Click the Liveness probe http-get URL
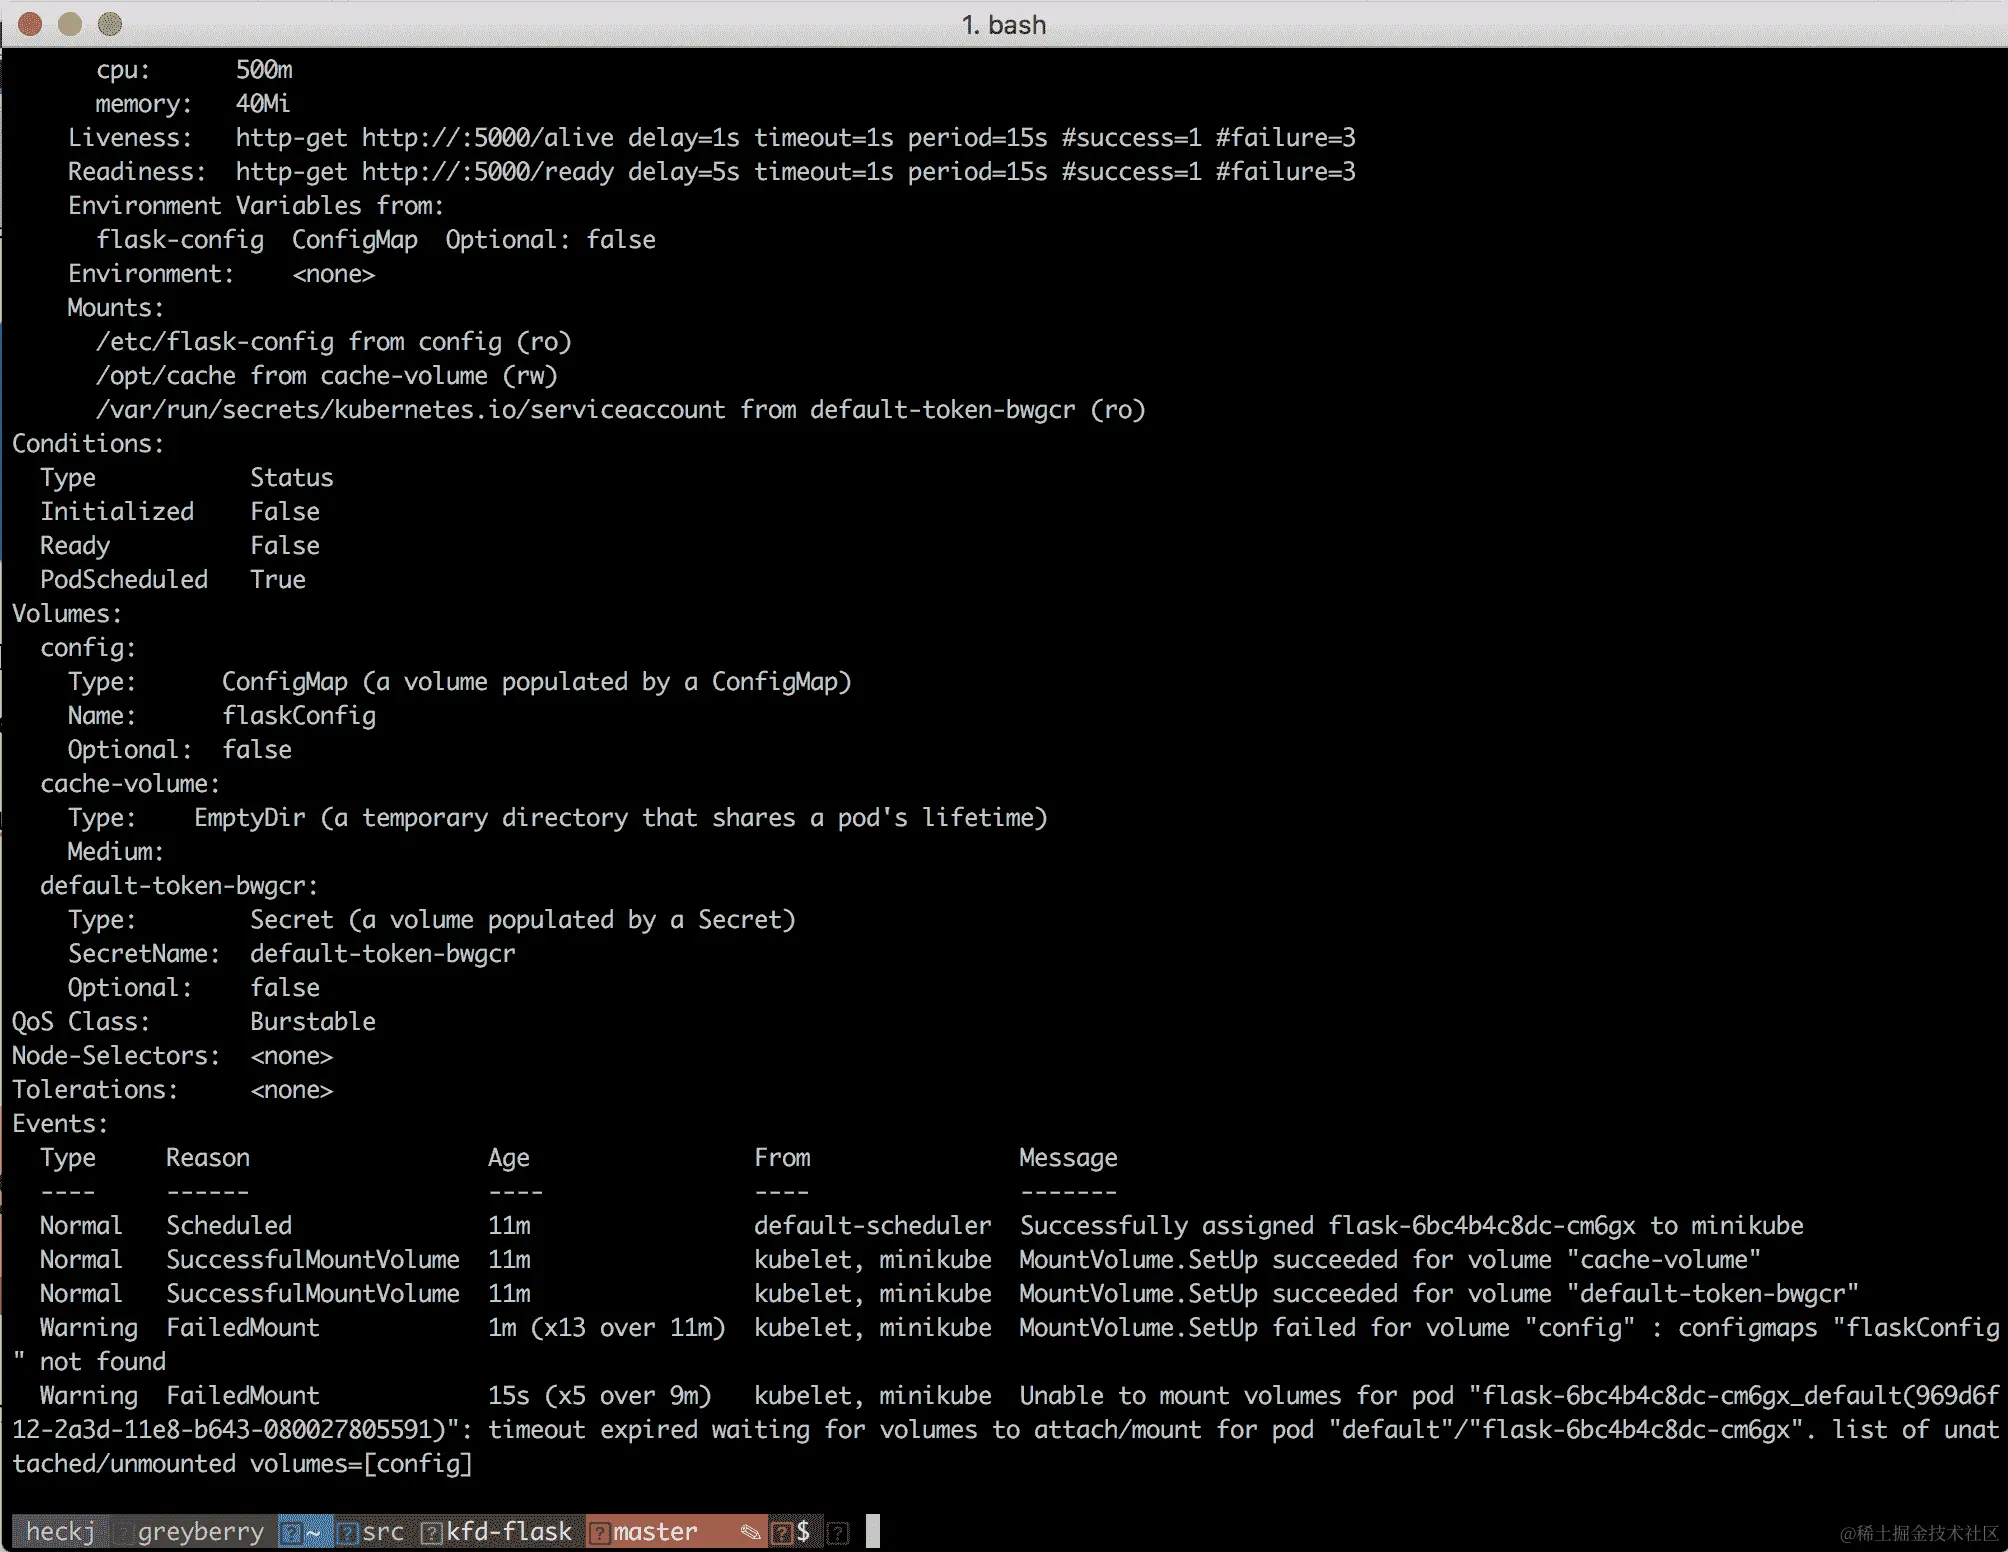2008x1552 pixels. [x=487, y=137]
